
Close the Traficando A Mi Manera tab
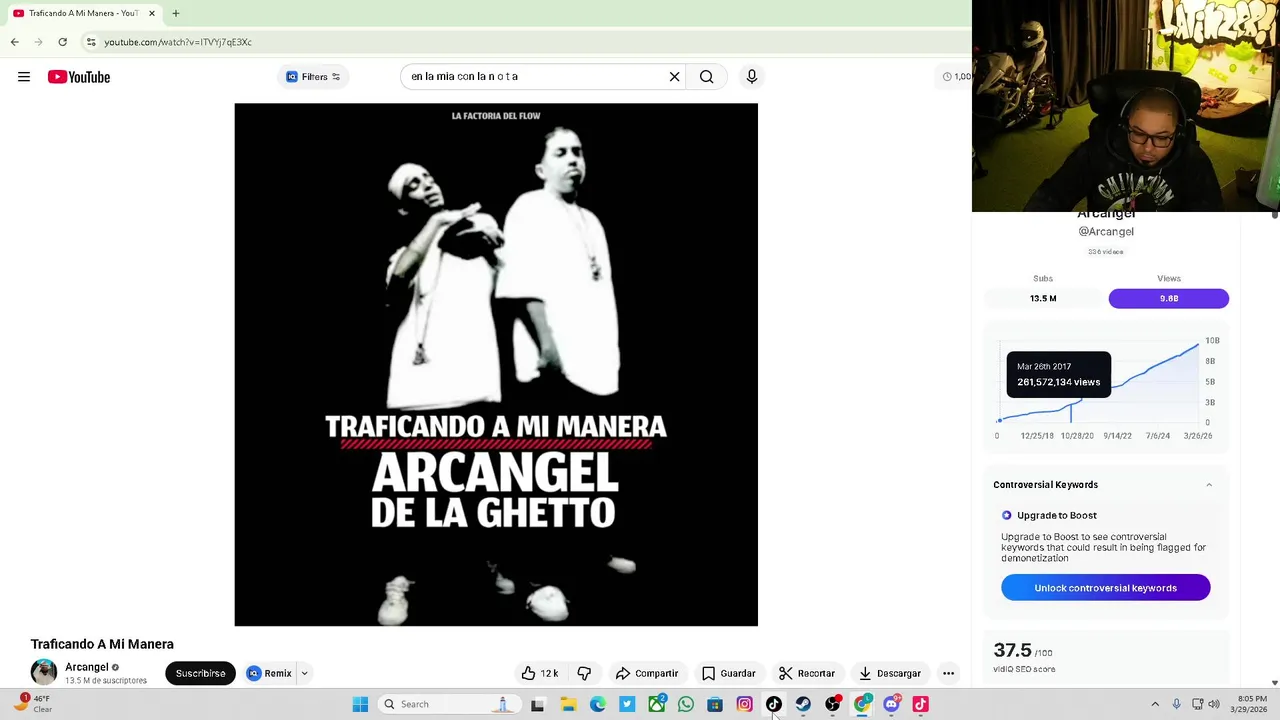(152, 13)
